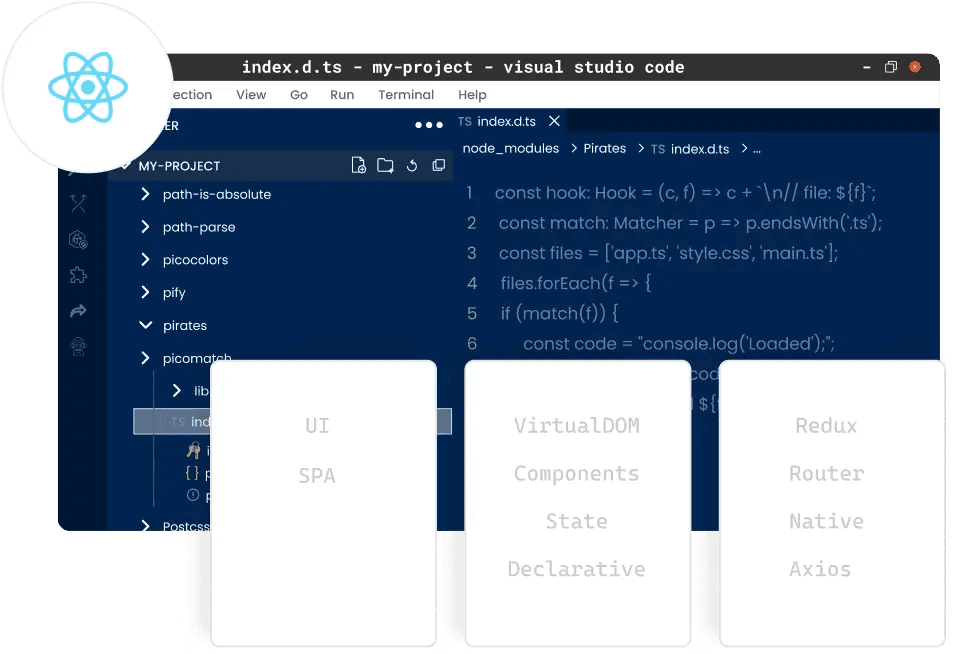
Task: Click the robot-like sidebar icon
Action: click(x=78, y=346)
